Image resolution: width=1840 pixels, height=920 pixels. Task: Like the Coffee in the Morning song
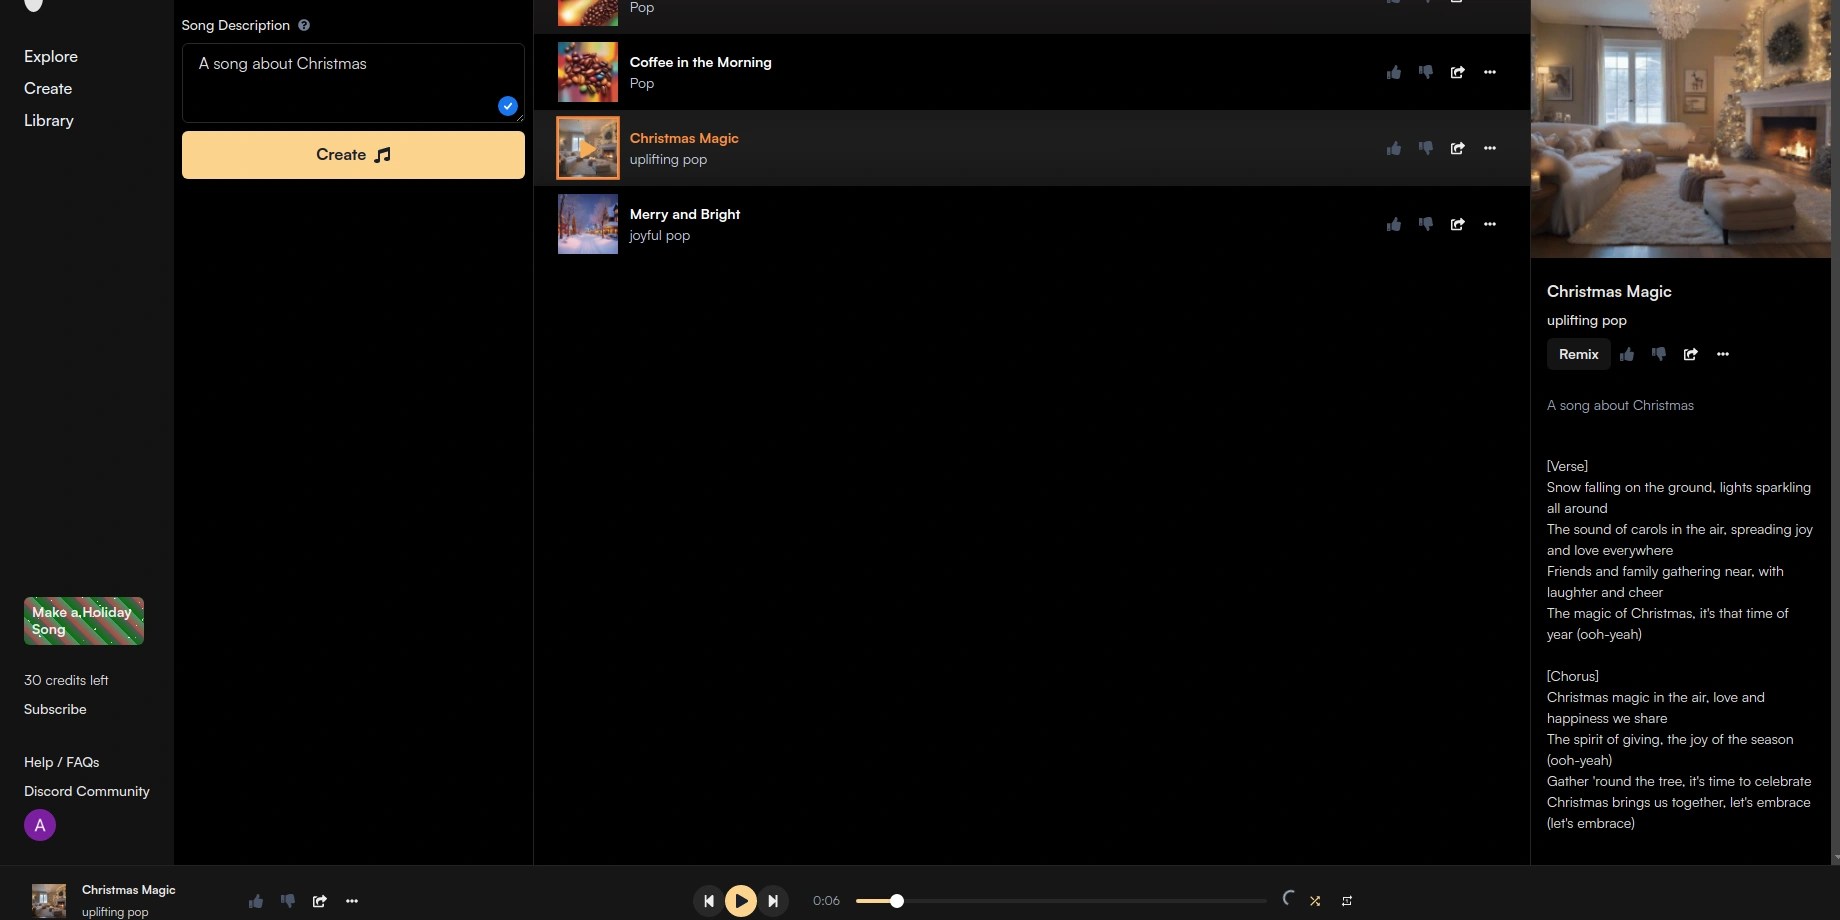click(1394, 72)
